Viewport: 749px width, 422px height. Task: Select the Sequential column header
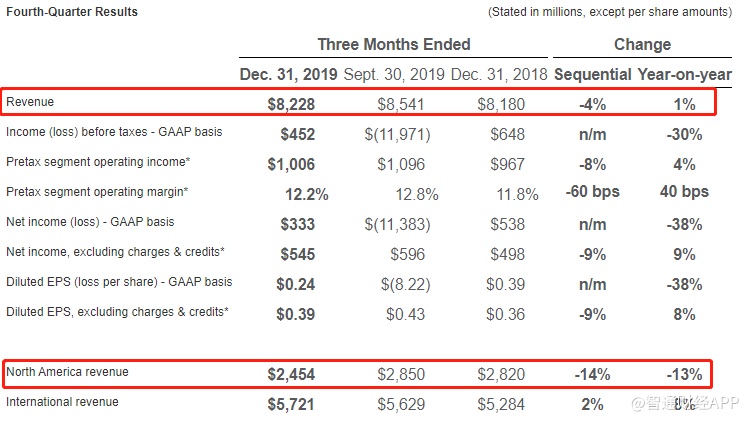[x=592, y=74]
